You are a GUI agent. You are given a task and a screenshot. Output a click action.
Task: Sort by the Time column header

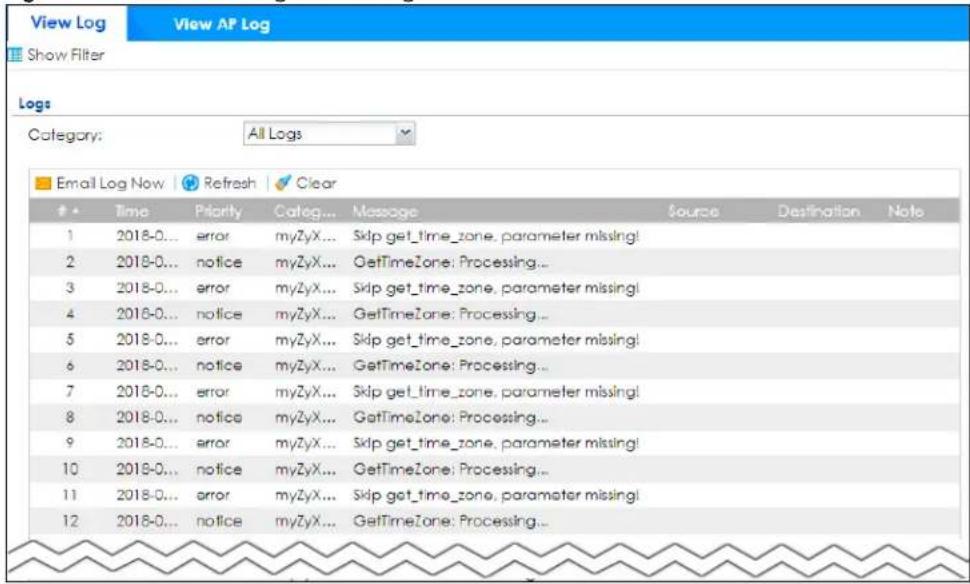(x=132, y=211)
